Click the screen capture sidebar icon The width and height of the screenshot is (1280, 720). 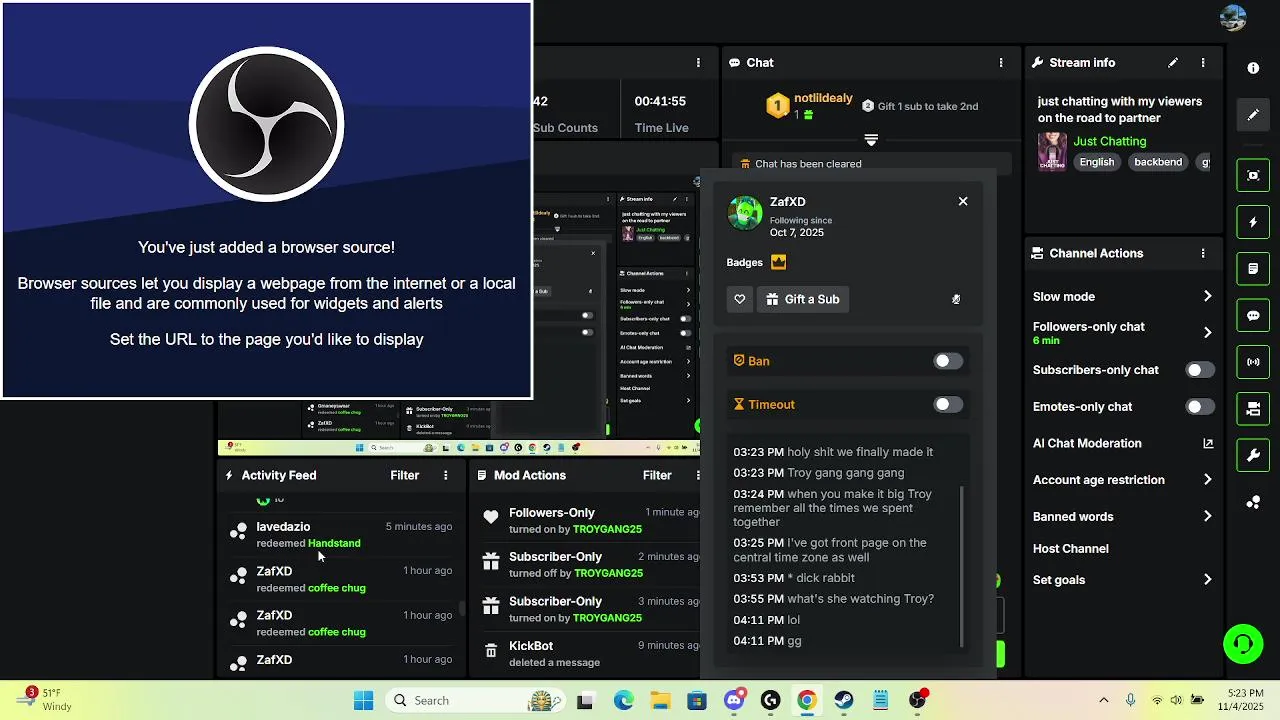click(x=1253, y=175)
